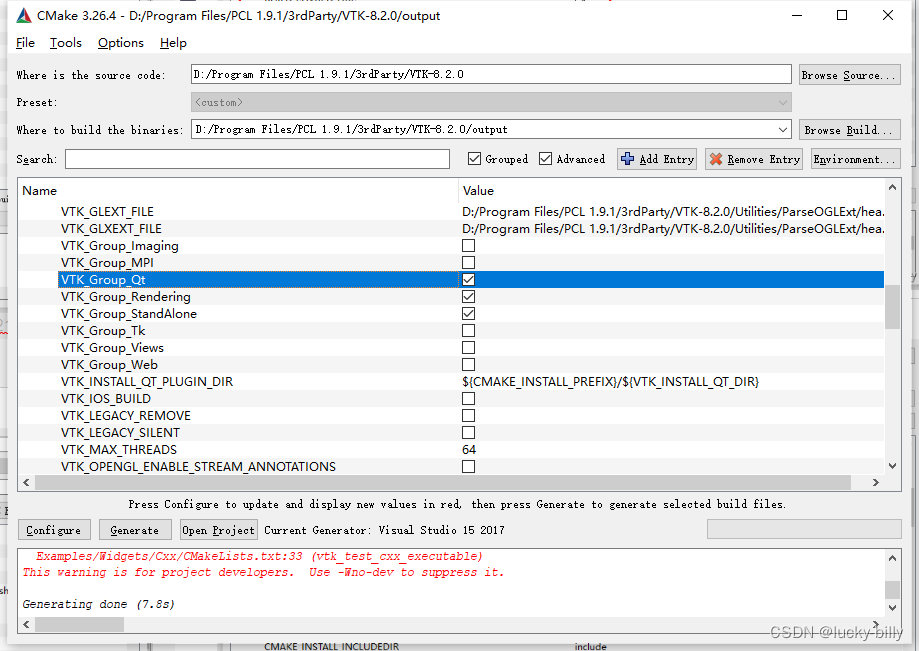Image resolution: width=919 pixels, height=651 pixels.
Task: Check the VTK_LEGACY_SILENT checkbox
Action: click(x=468, y=432)
